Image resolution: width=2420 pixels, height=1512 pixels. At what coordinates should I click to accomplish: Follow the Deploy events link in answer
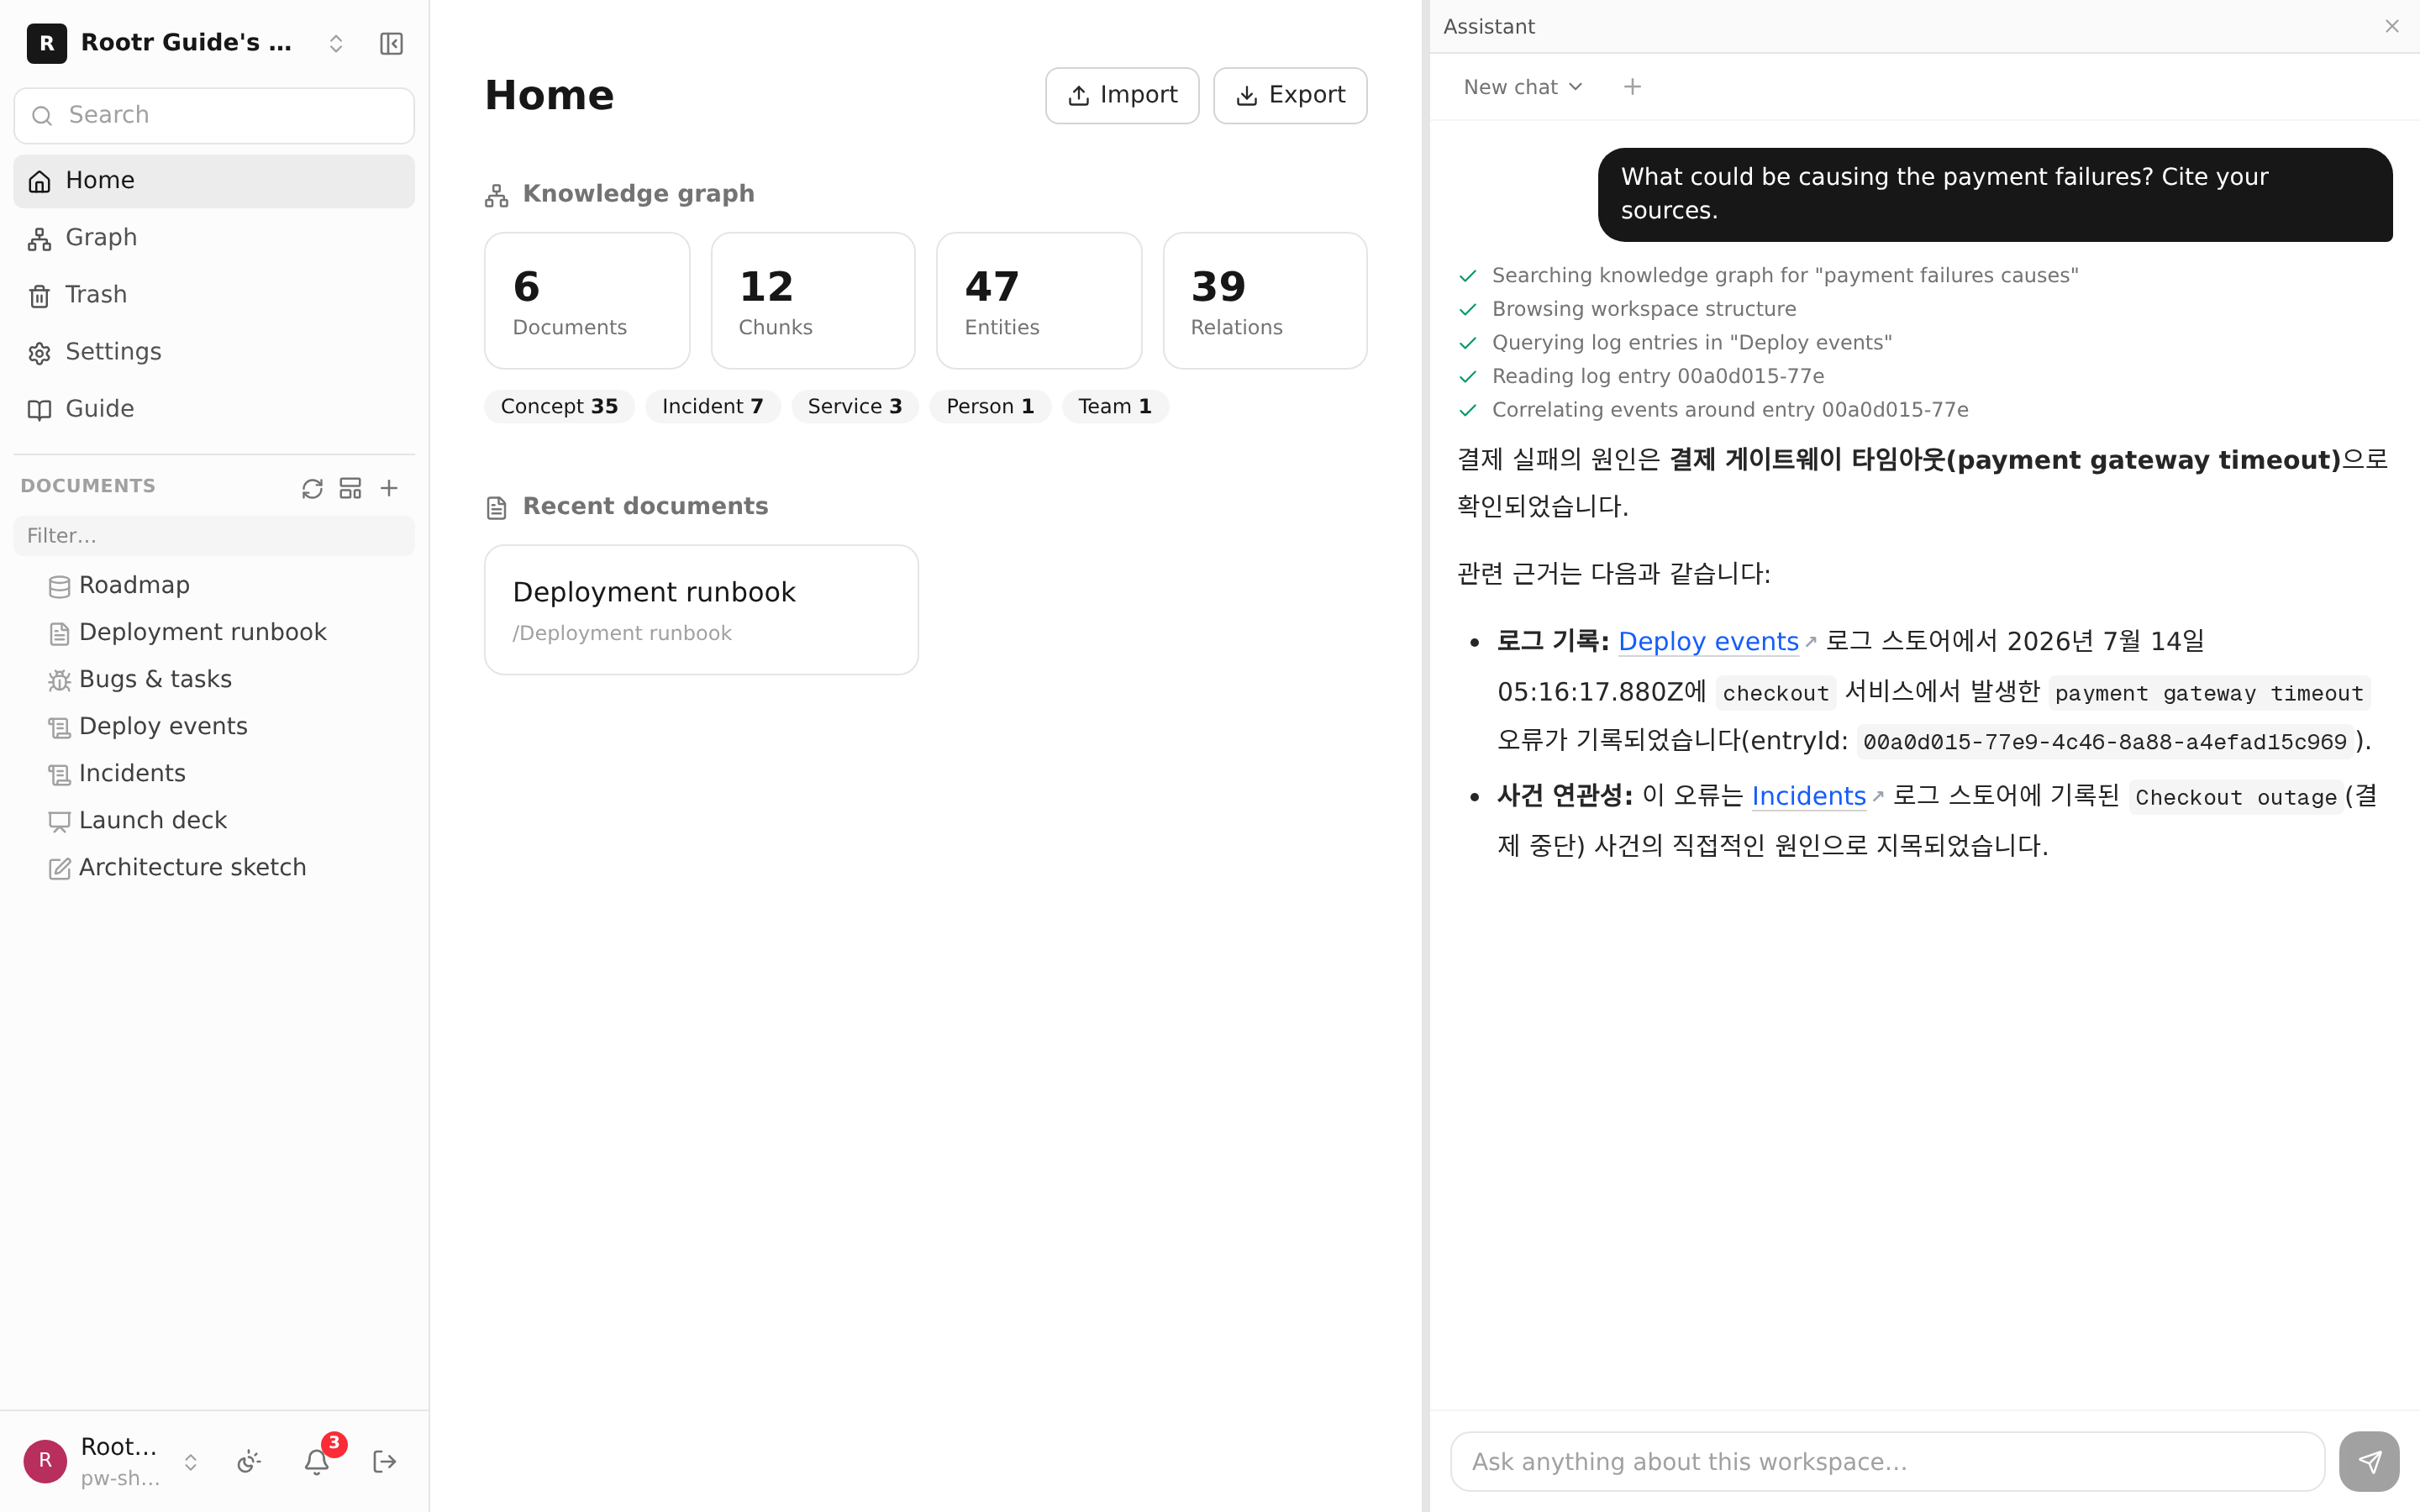[x=1708, y=642]
